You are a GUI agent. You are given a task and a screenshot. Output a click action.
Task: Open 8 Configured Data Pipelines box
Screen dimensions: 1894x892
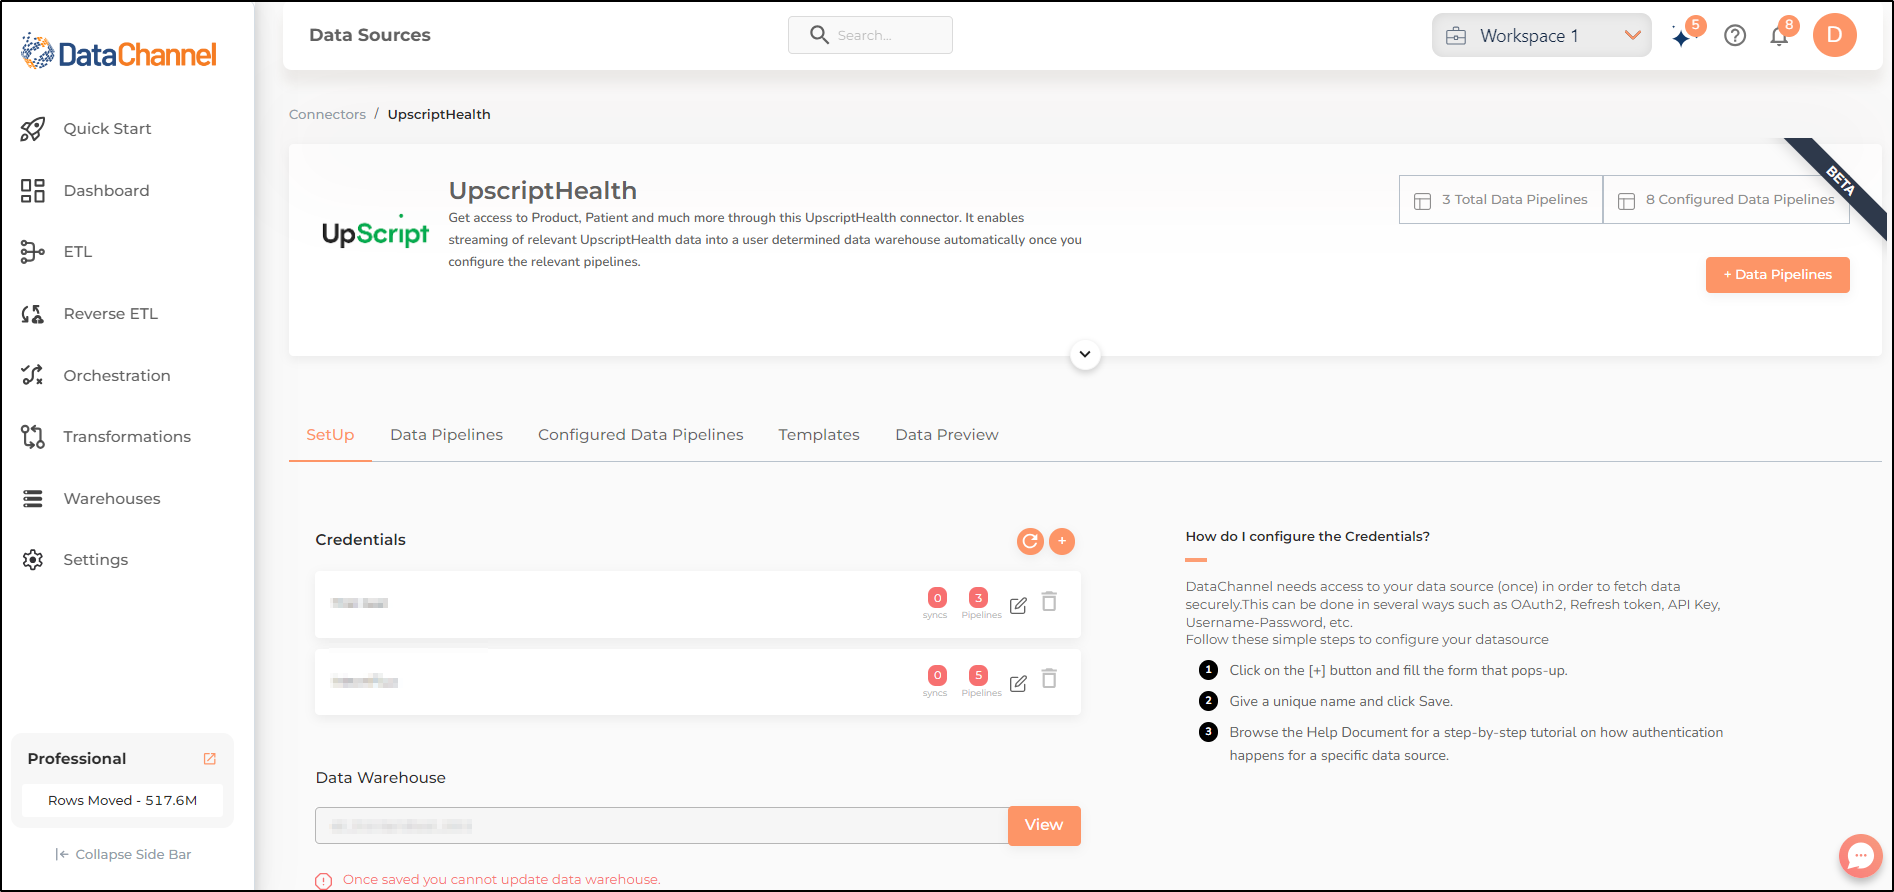(x=1726, y=200)
